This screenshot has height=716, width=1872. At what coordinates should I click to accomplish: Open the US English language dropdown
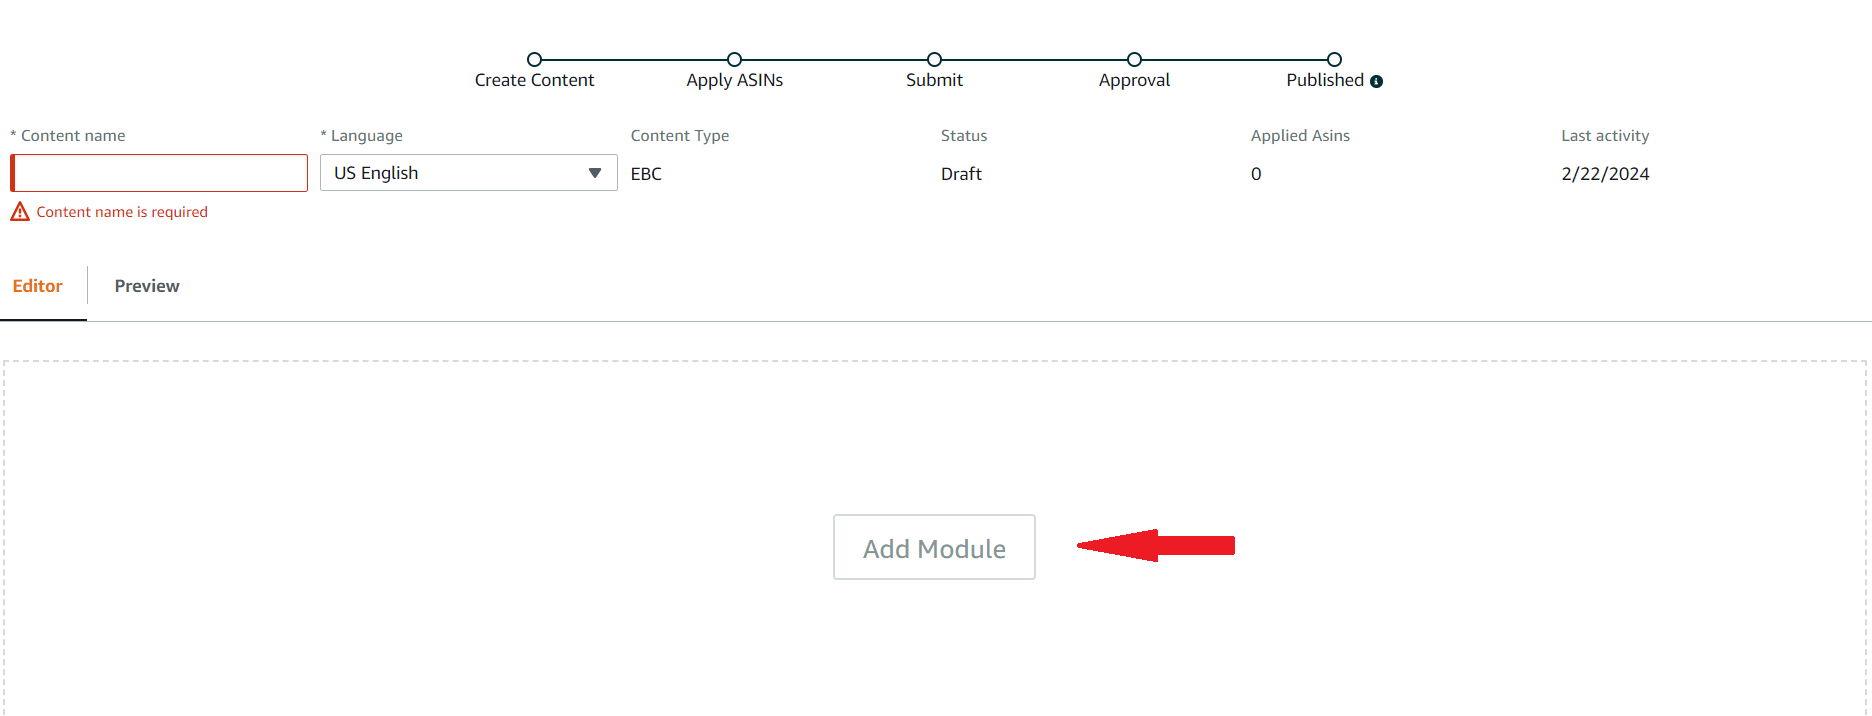pyautogui.click(x=468, y=173)
